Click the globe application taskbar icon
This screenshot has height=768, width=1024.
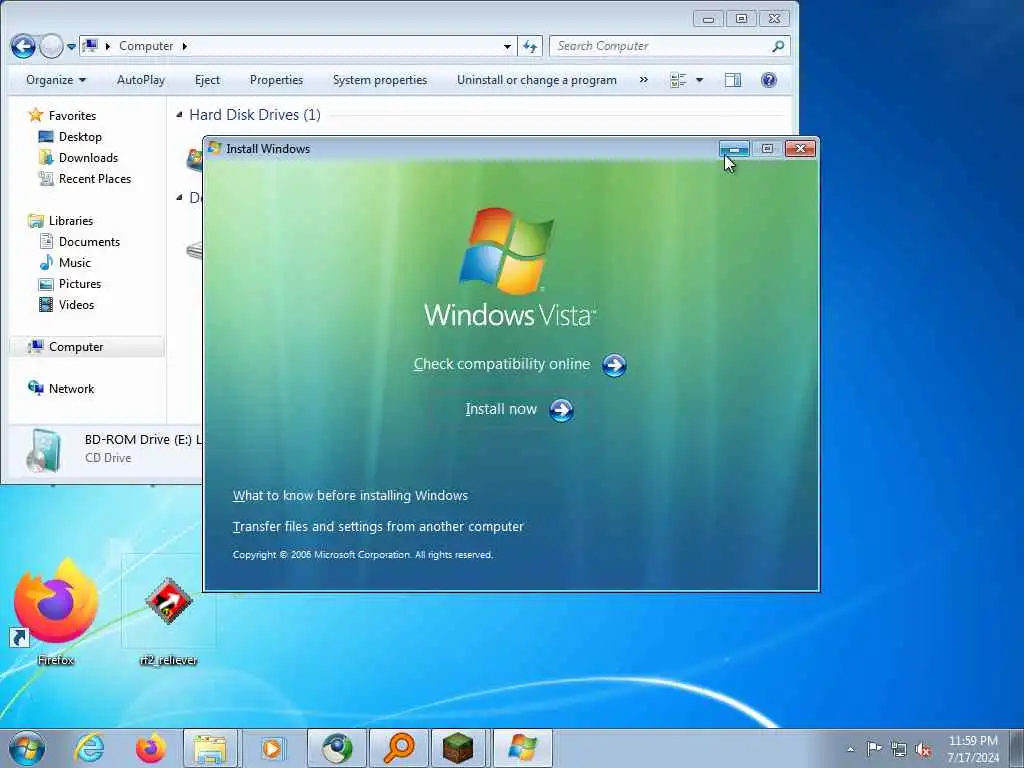[x=337, y=748]
